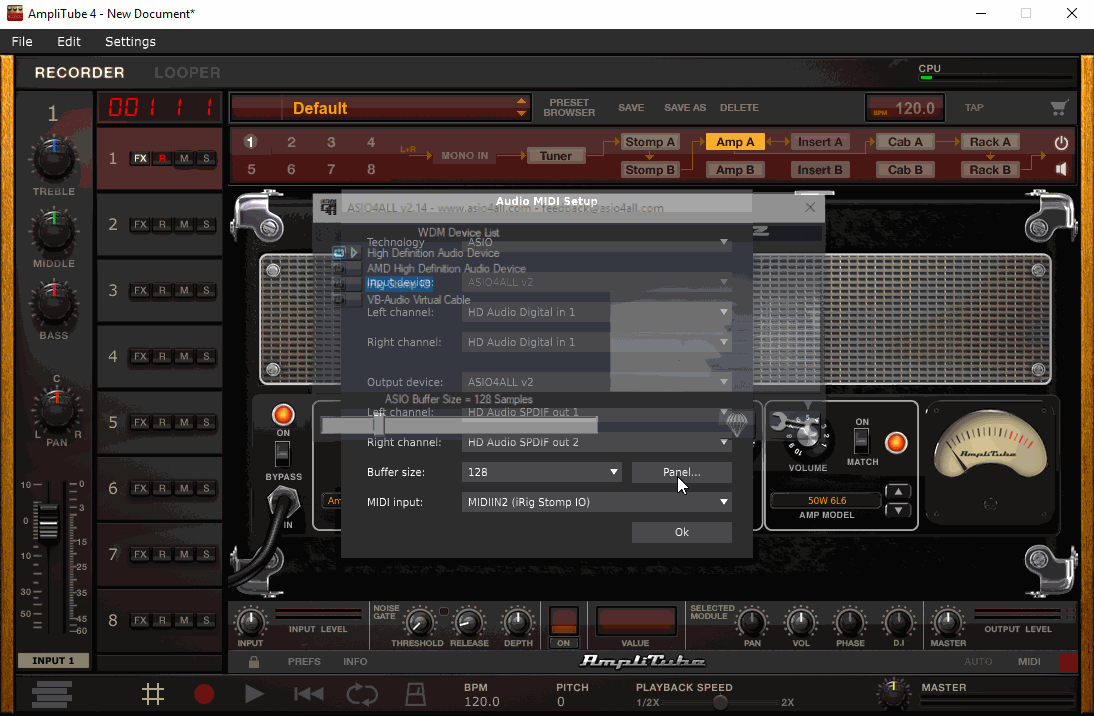Open the shopping cart custom shop

(1059, 108)
